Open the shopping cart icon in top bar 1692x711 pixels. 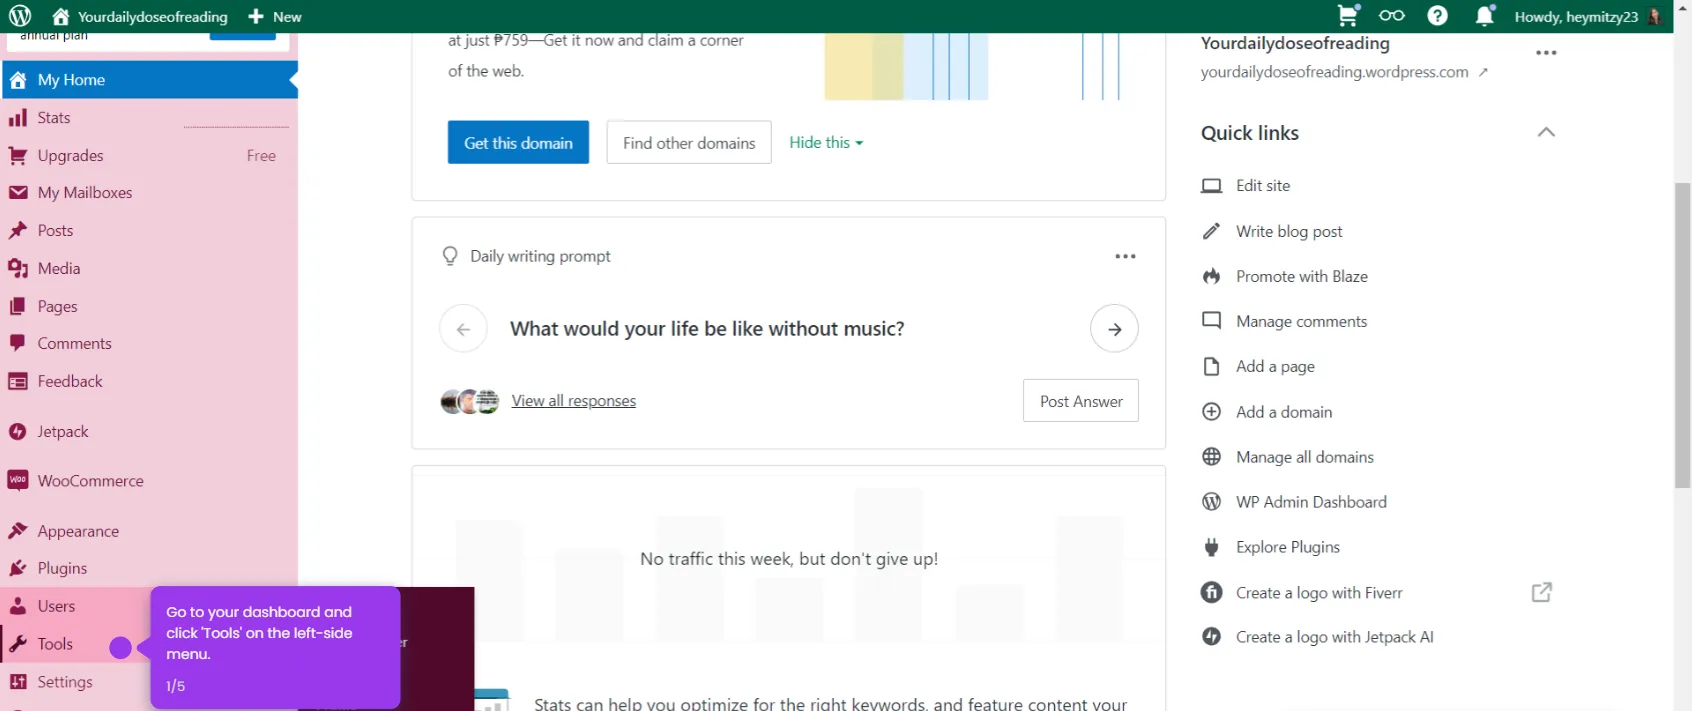click(1348, 15)
